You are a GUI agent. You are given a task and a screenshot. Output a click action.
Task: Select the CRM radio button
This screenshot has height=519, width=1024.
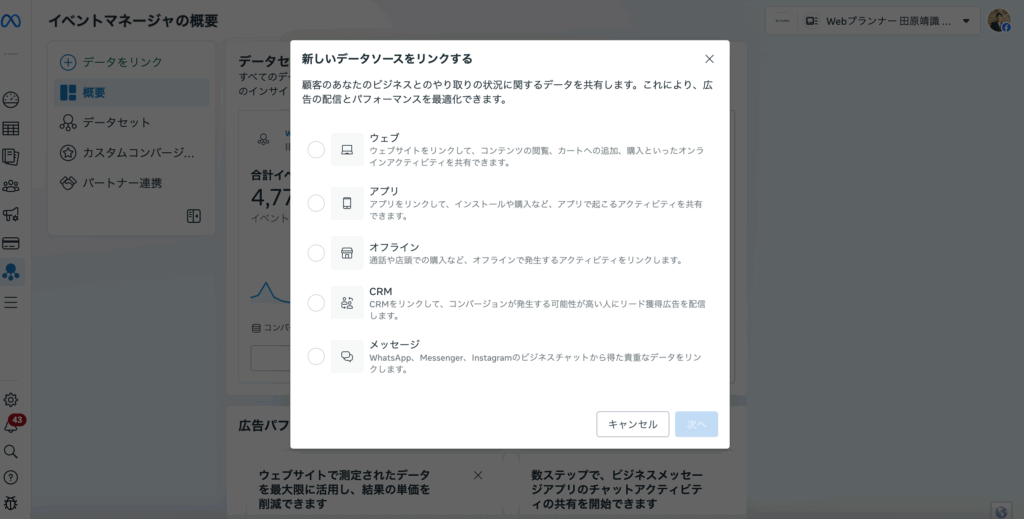tap(316, 302)
